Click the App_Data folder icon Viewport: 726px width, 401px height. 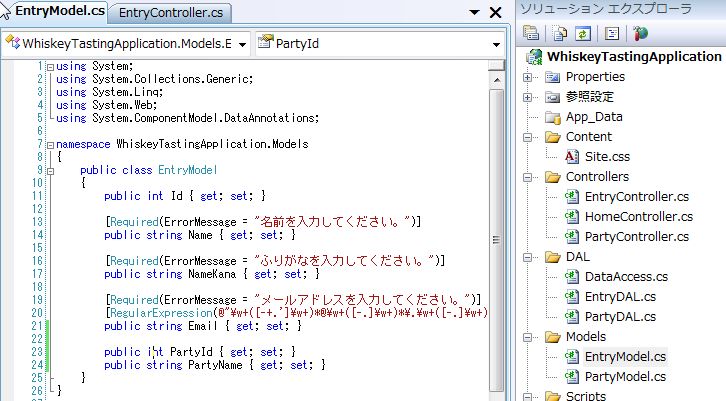(x=553, y=117)
